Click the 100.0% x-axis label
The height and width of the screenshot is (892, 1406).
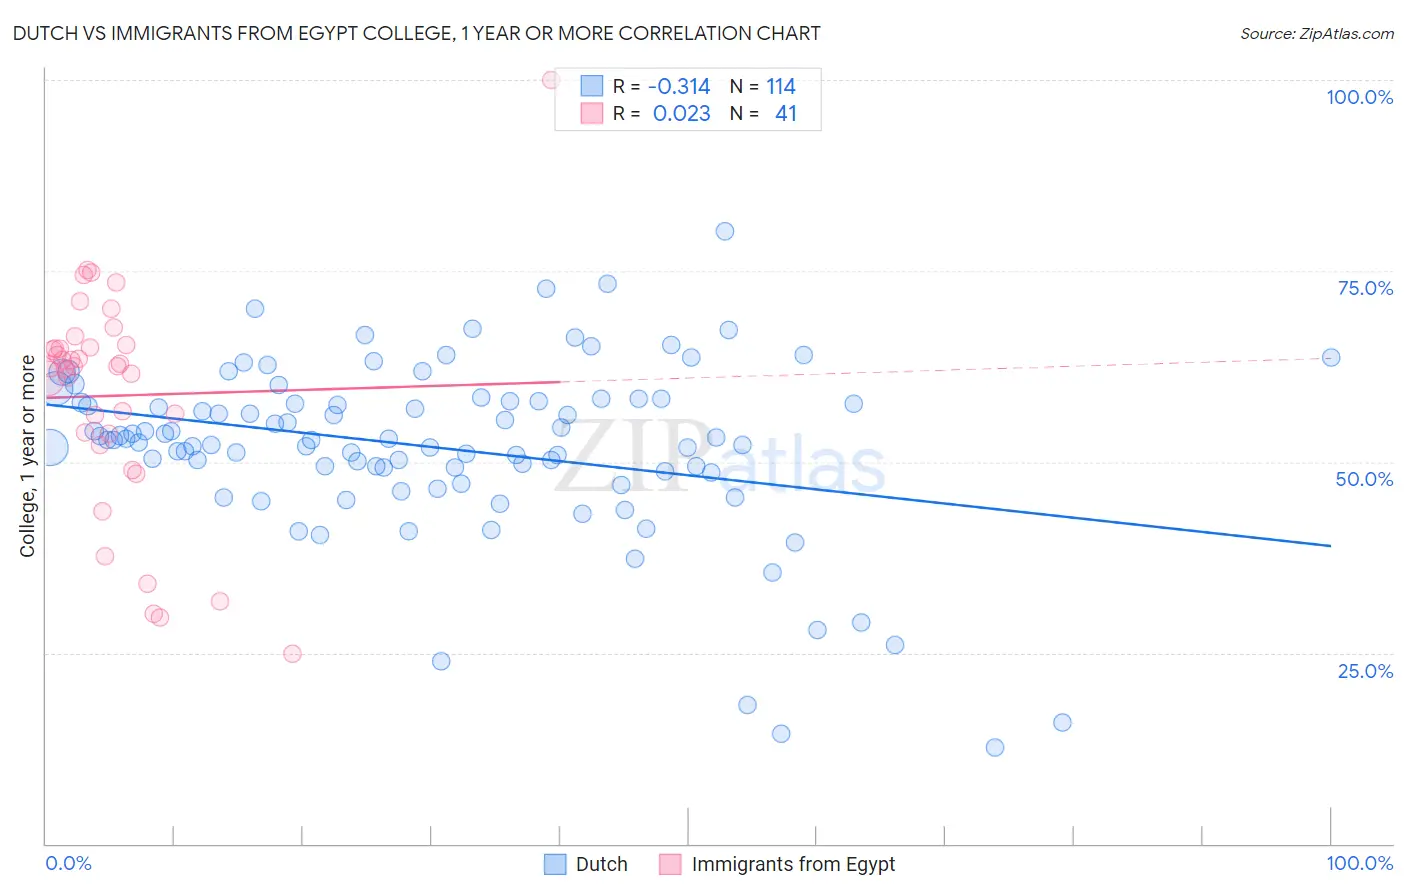1360,863
